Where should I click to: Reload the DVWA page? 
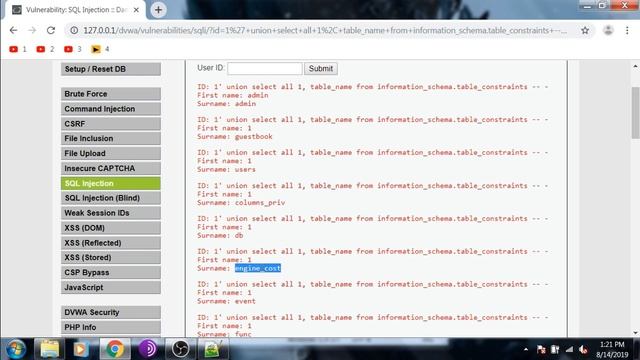tap(51, 30)
